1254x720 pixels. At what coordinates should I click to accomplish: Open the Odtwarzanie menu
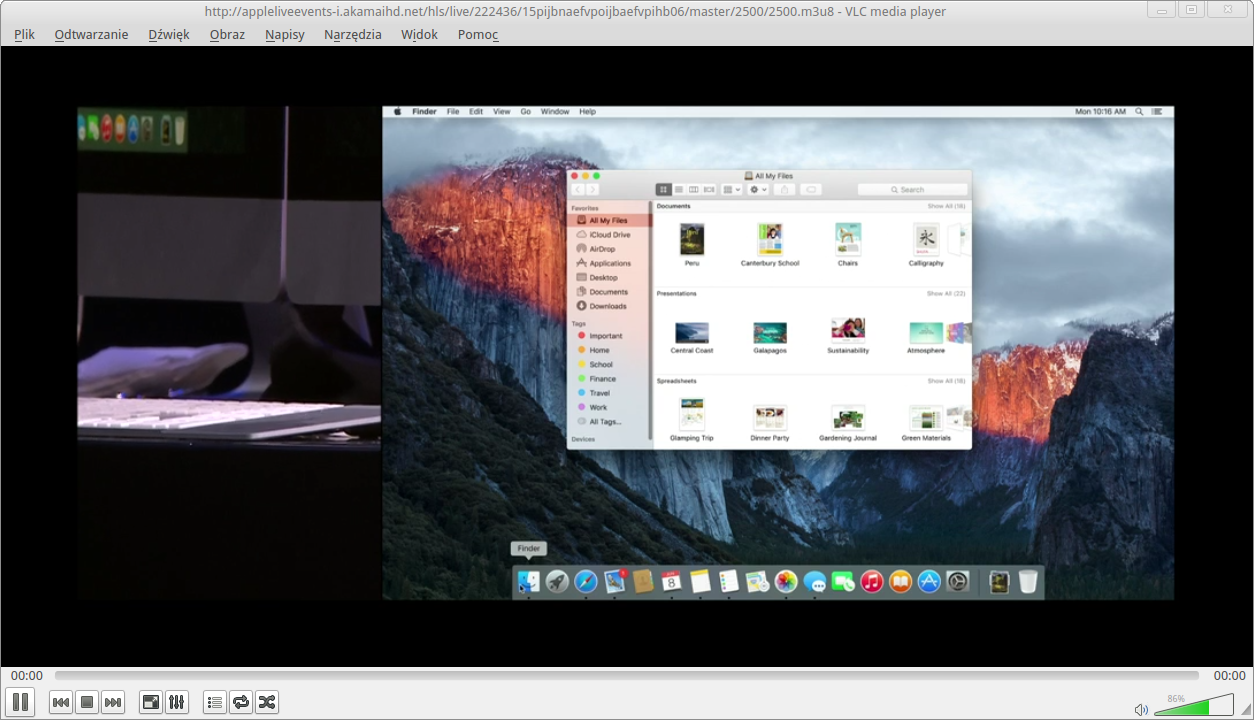(91, 34)
